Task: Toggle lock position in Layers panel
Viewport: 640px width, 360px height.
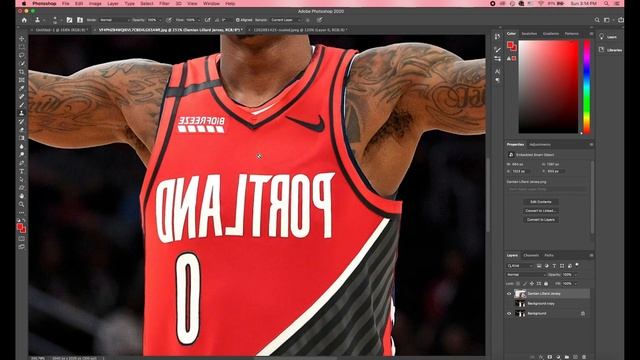Action: click(531, 284)
